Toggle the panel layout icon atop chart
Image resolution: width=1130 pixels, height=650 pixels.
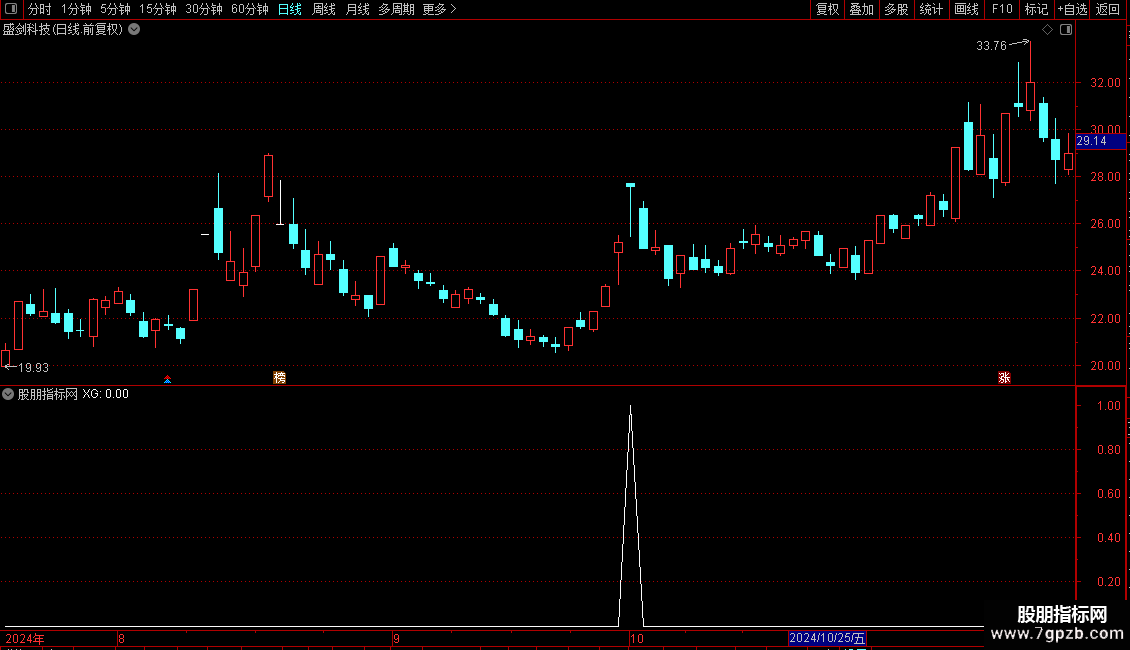(1066, 30)
